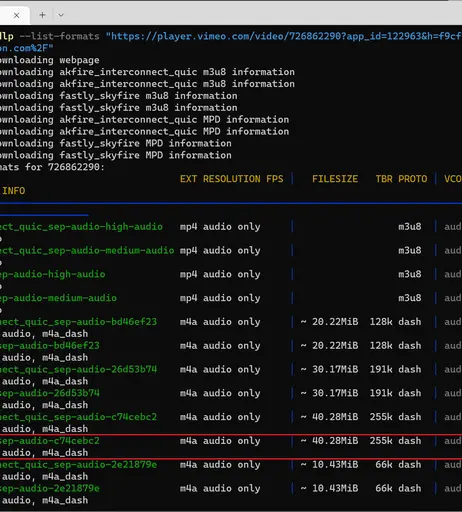The width and height of the screenshot is (462, 512).
Task: Close the current terminal tab
Action: [x=16, y=15]
